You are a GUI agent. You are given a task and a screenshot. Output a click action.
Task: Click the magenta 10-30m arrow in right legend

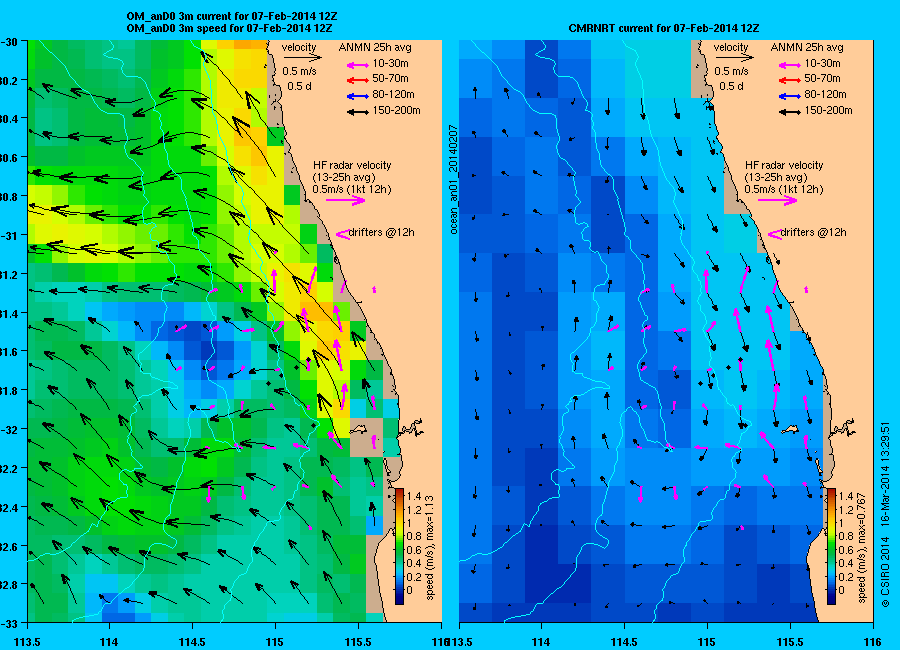pyautogui.click(x=789, y=65)
